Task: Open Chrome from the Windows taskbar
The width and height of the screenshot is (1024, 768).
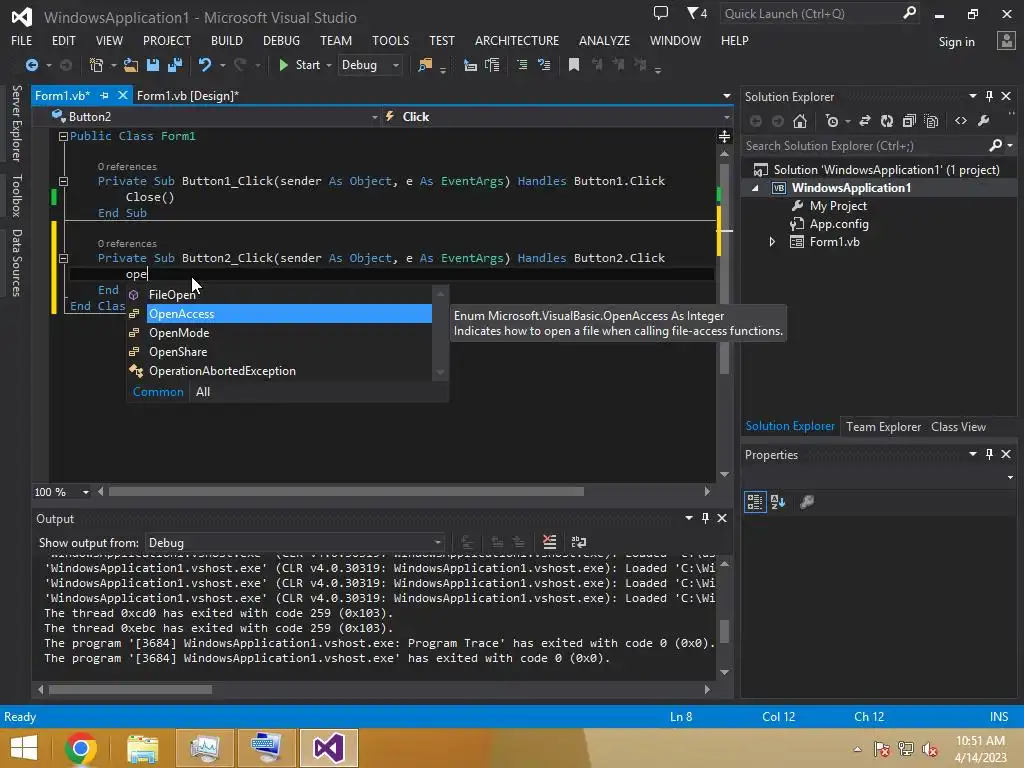Action: pyautogui.click(x=81, y=748)
